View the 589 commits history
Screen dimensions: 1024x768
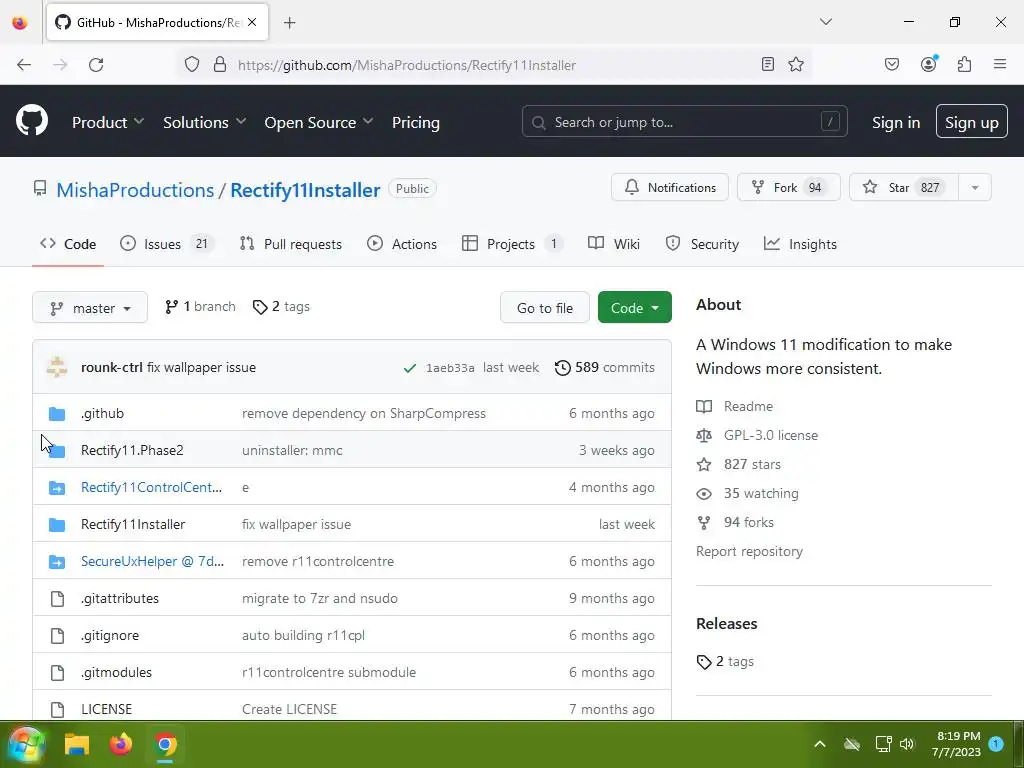pos(605,368)
